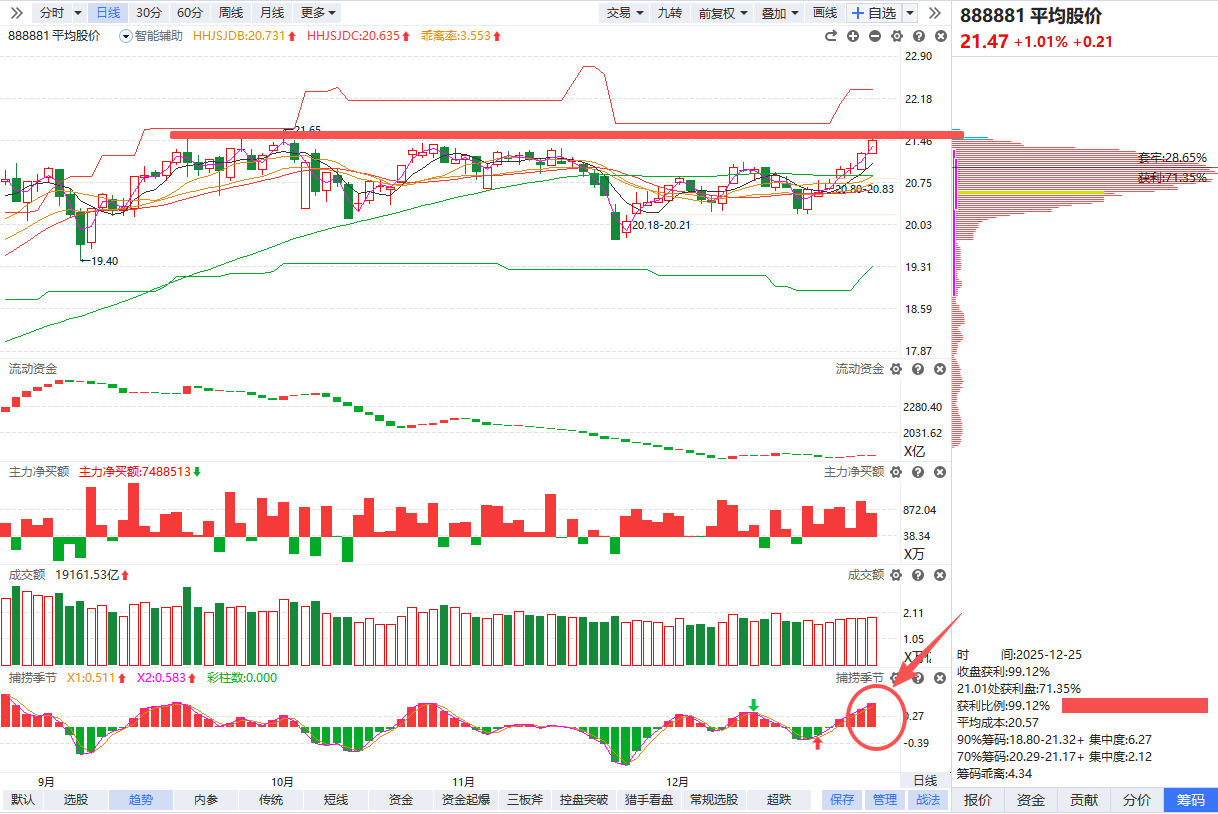Open help for 成交额 indicator
Screen dimensions: 1218x814
tap(918, 575)
